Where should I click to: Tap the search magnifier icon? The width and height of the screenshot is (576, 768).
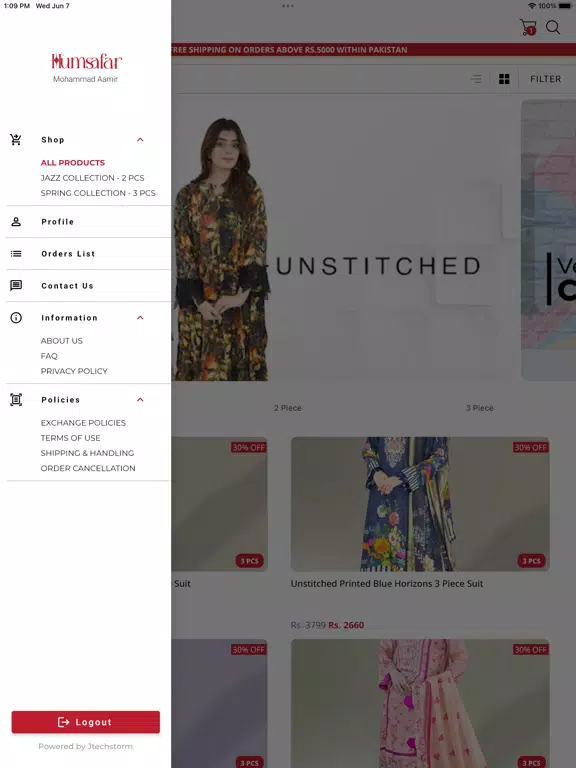(x=553, y=27)
